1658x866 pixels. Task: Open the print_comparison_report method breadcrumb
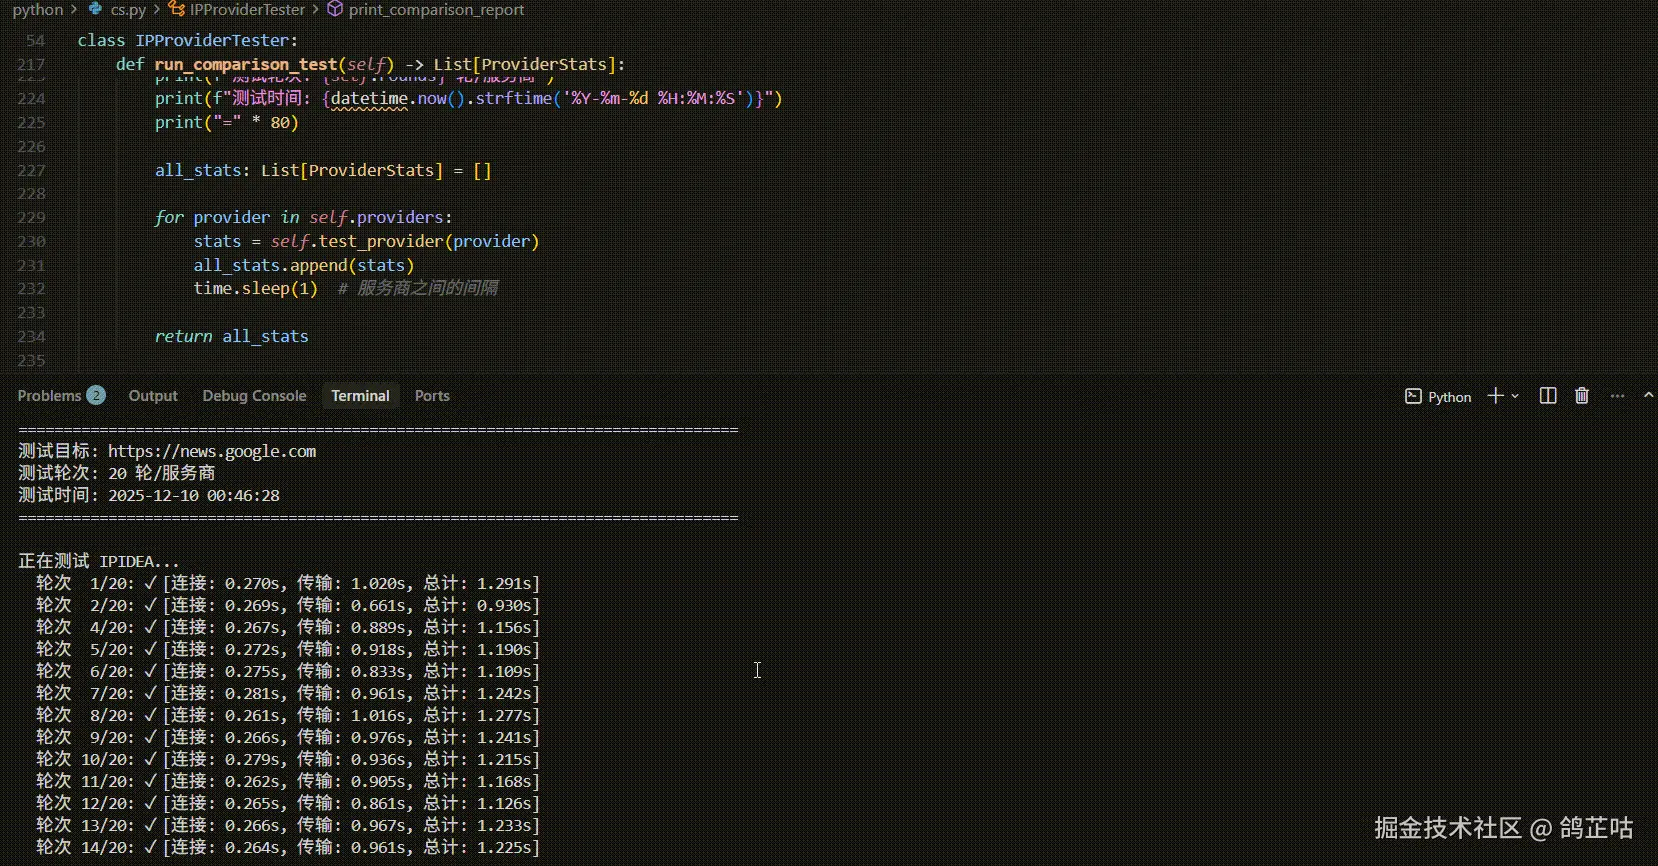[426, 10]
